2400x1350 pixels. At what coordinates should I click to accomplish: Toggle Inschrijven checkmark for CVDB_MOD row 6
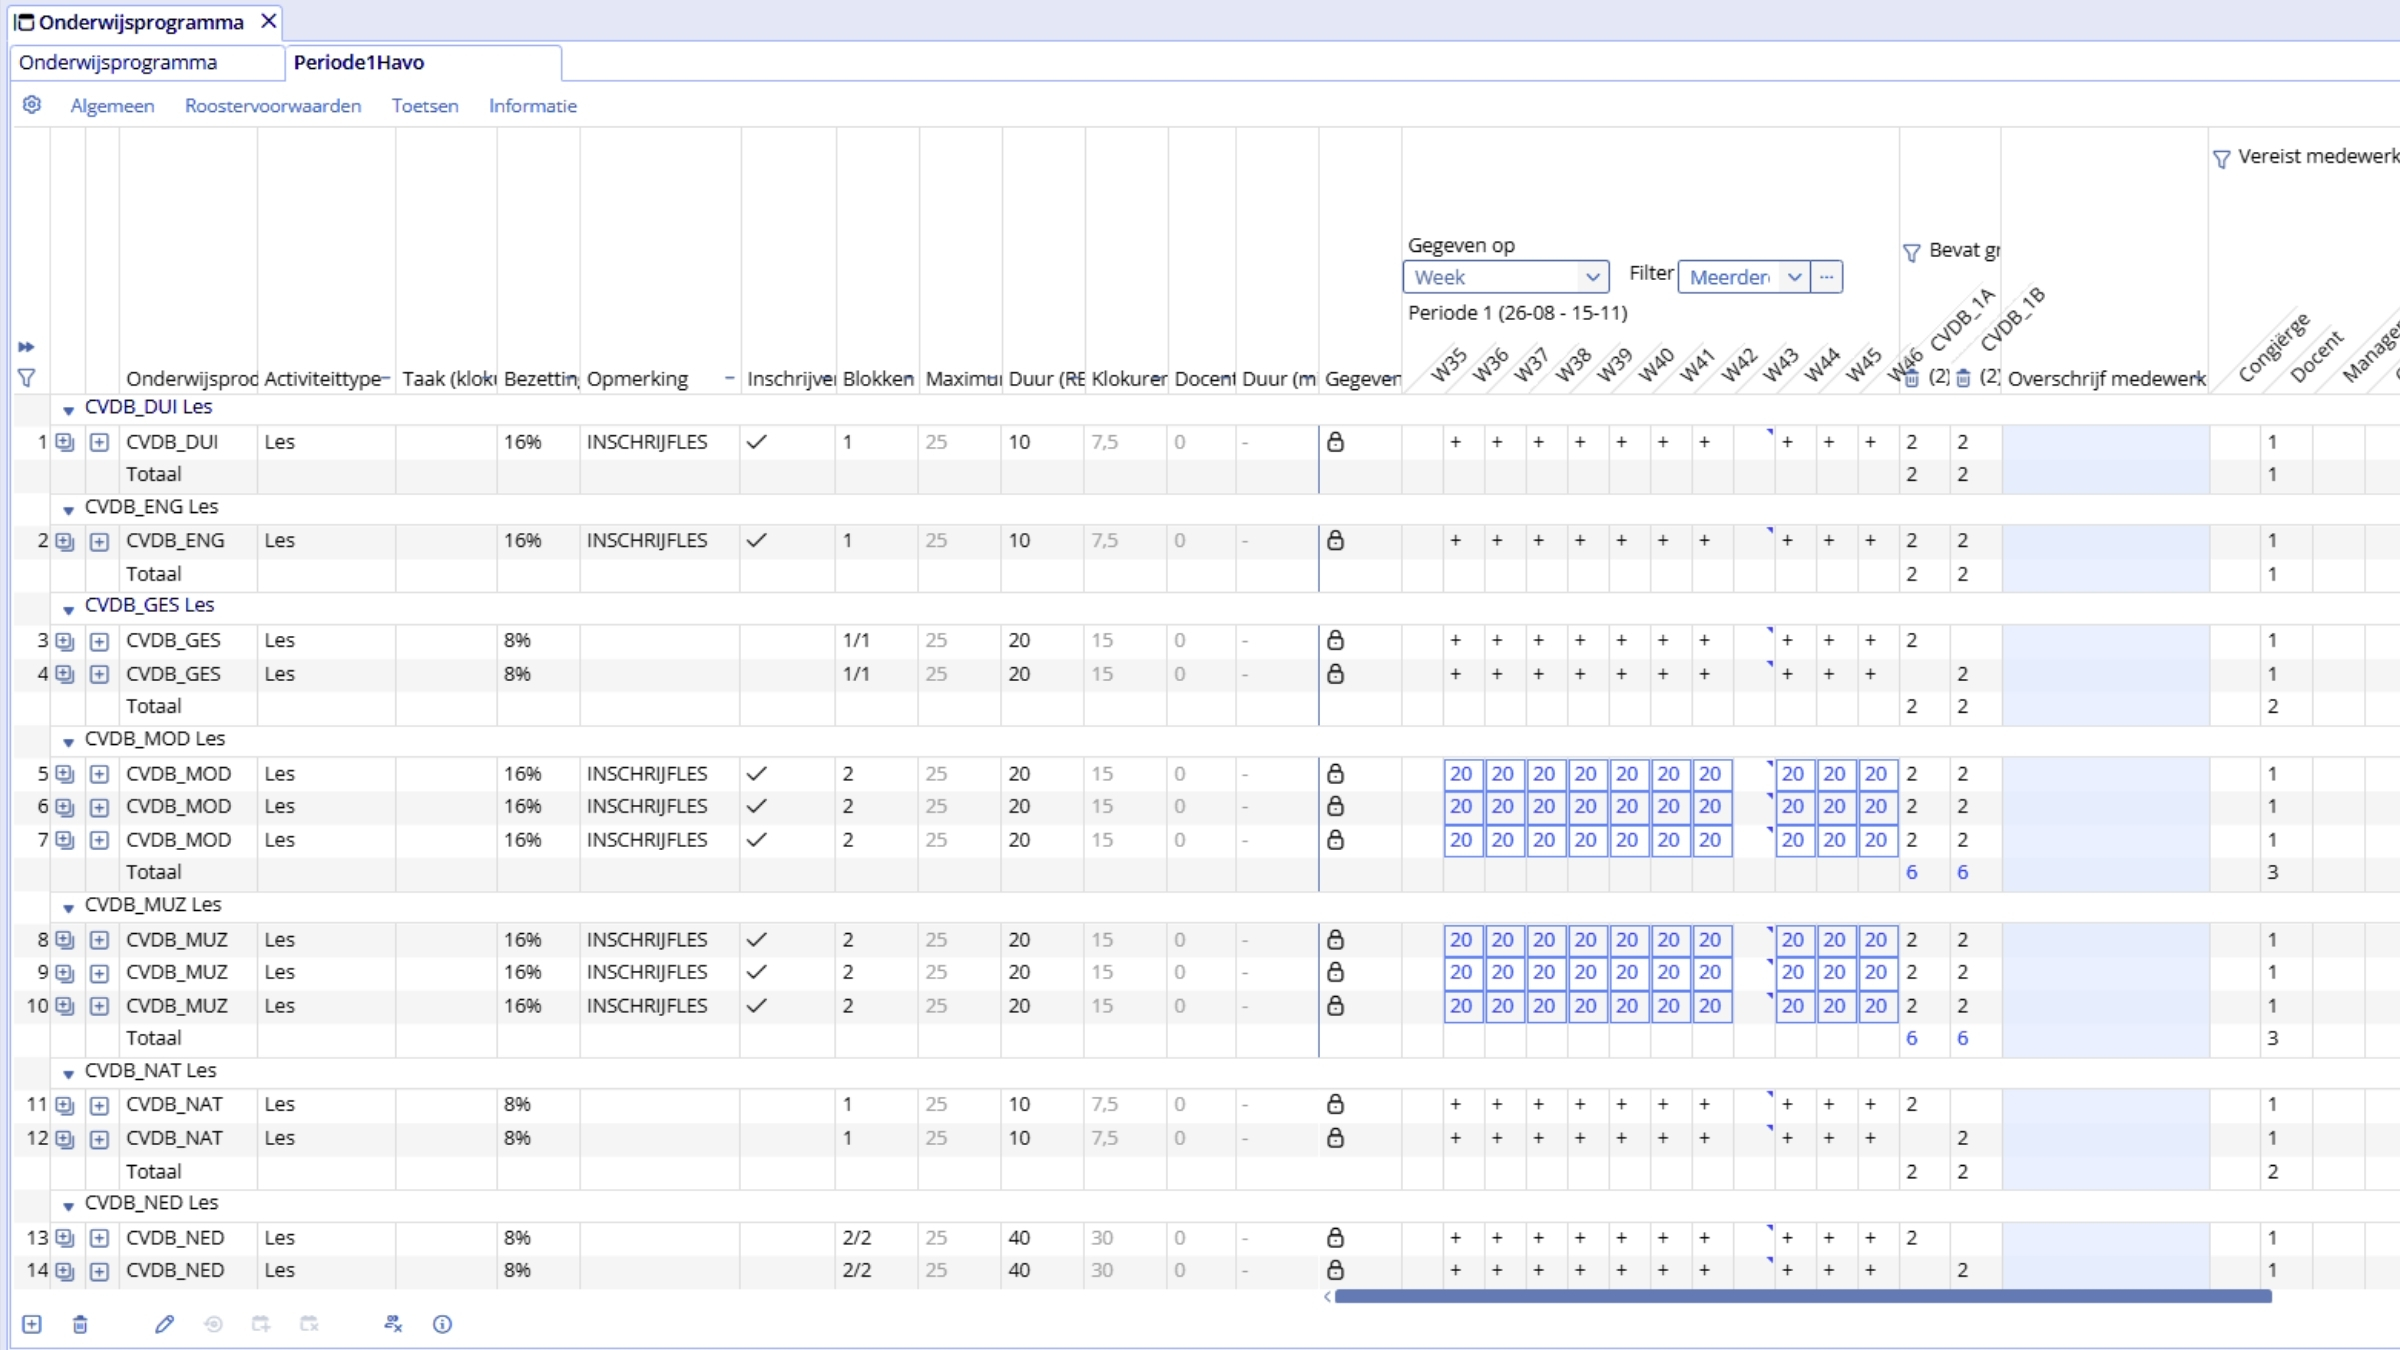pyautogui.click(x=757, y=806)
